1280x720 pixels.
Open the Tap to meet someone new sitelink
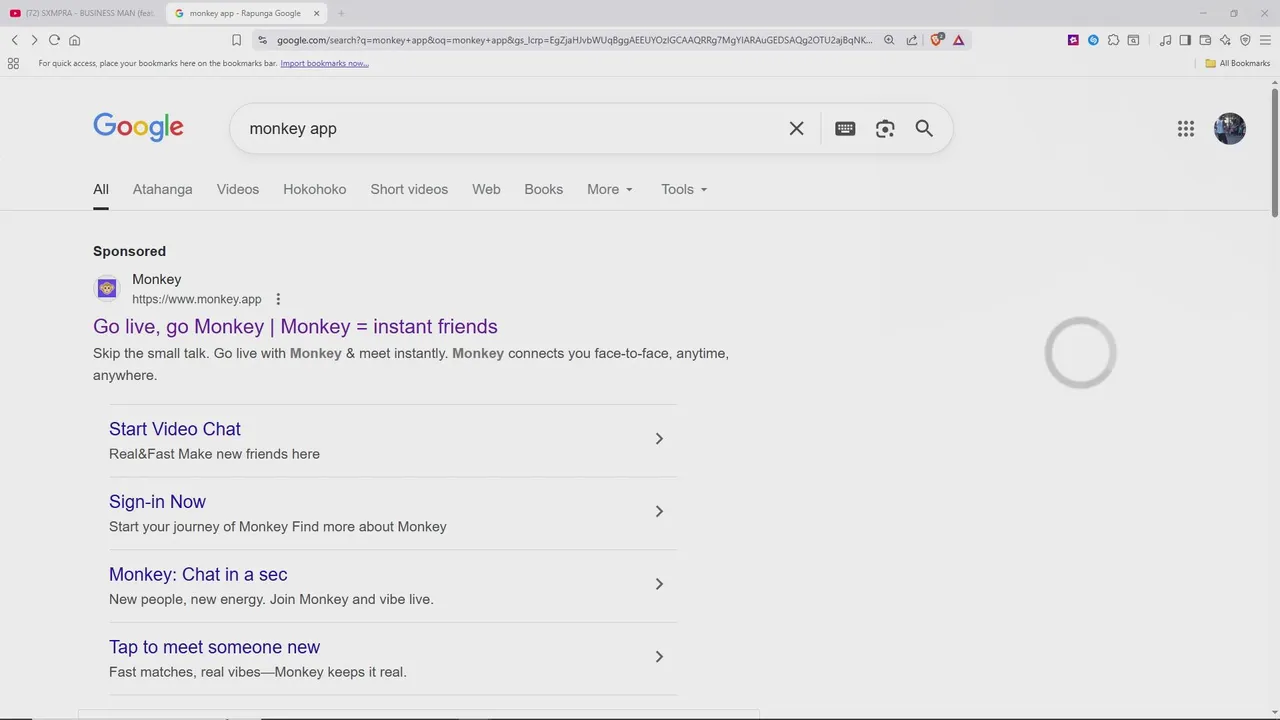pos(214,647)
